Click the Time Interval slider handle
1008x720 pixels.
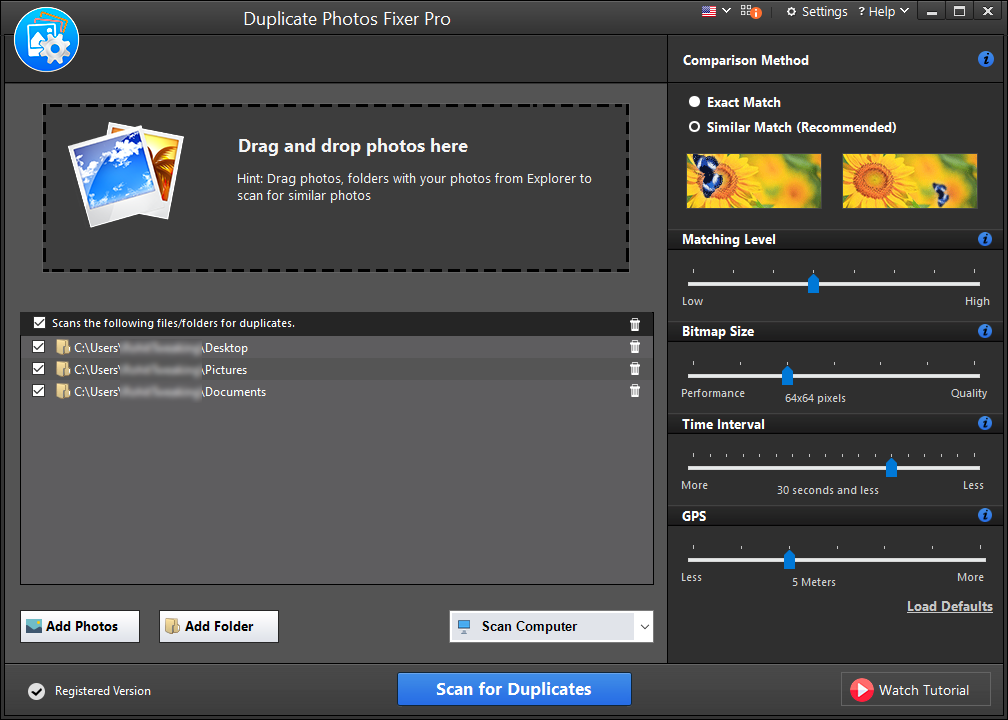pos(891,467)
